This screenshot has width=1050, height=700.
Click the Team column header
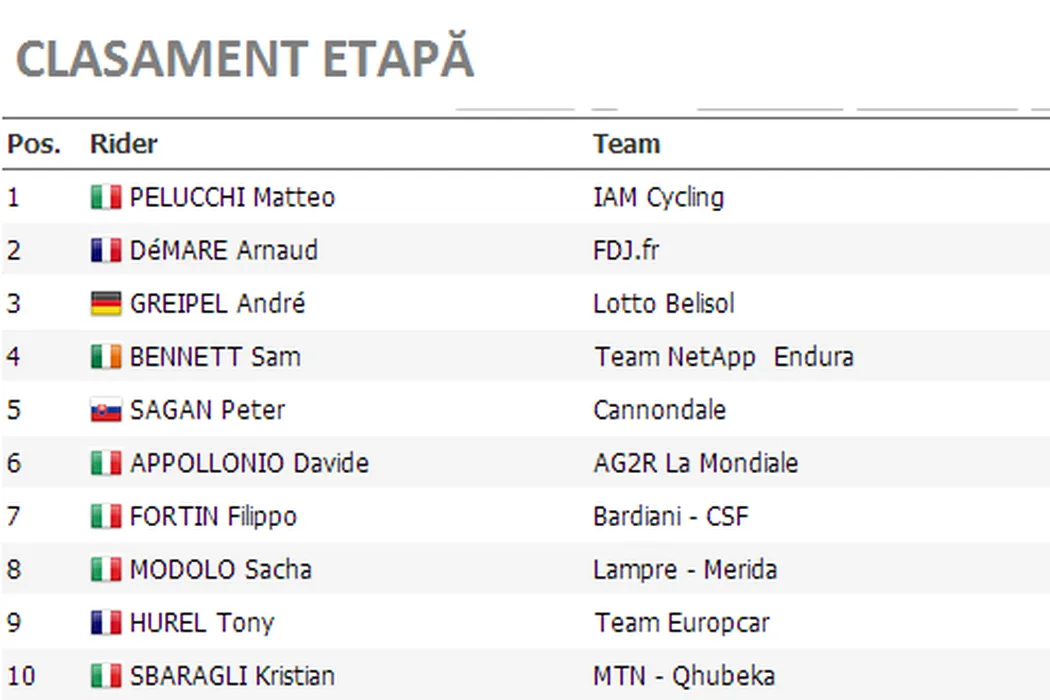coord(626,144)
